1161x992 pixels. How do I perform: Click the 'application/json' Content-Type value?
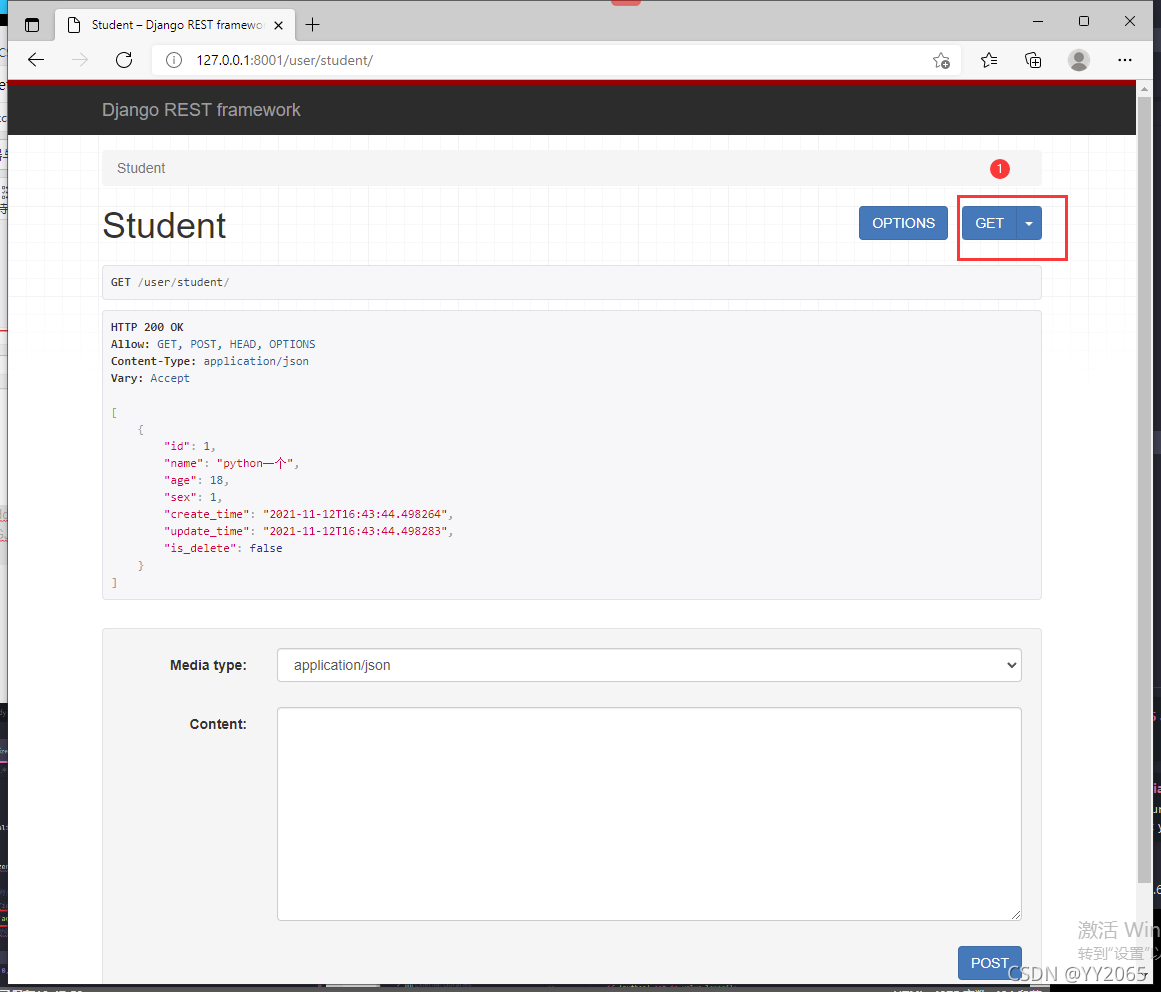256,361
